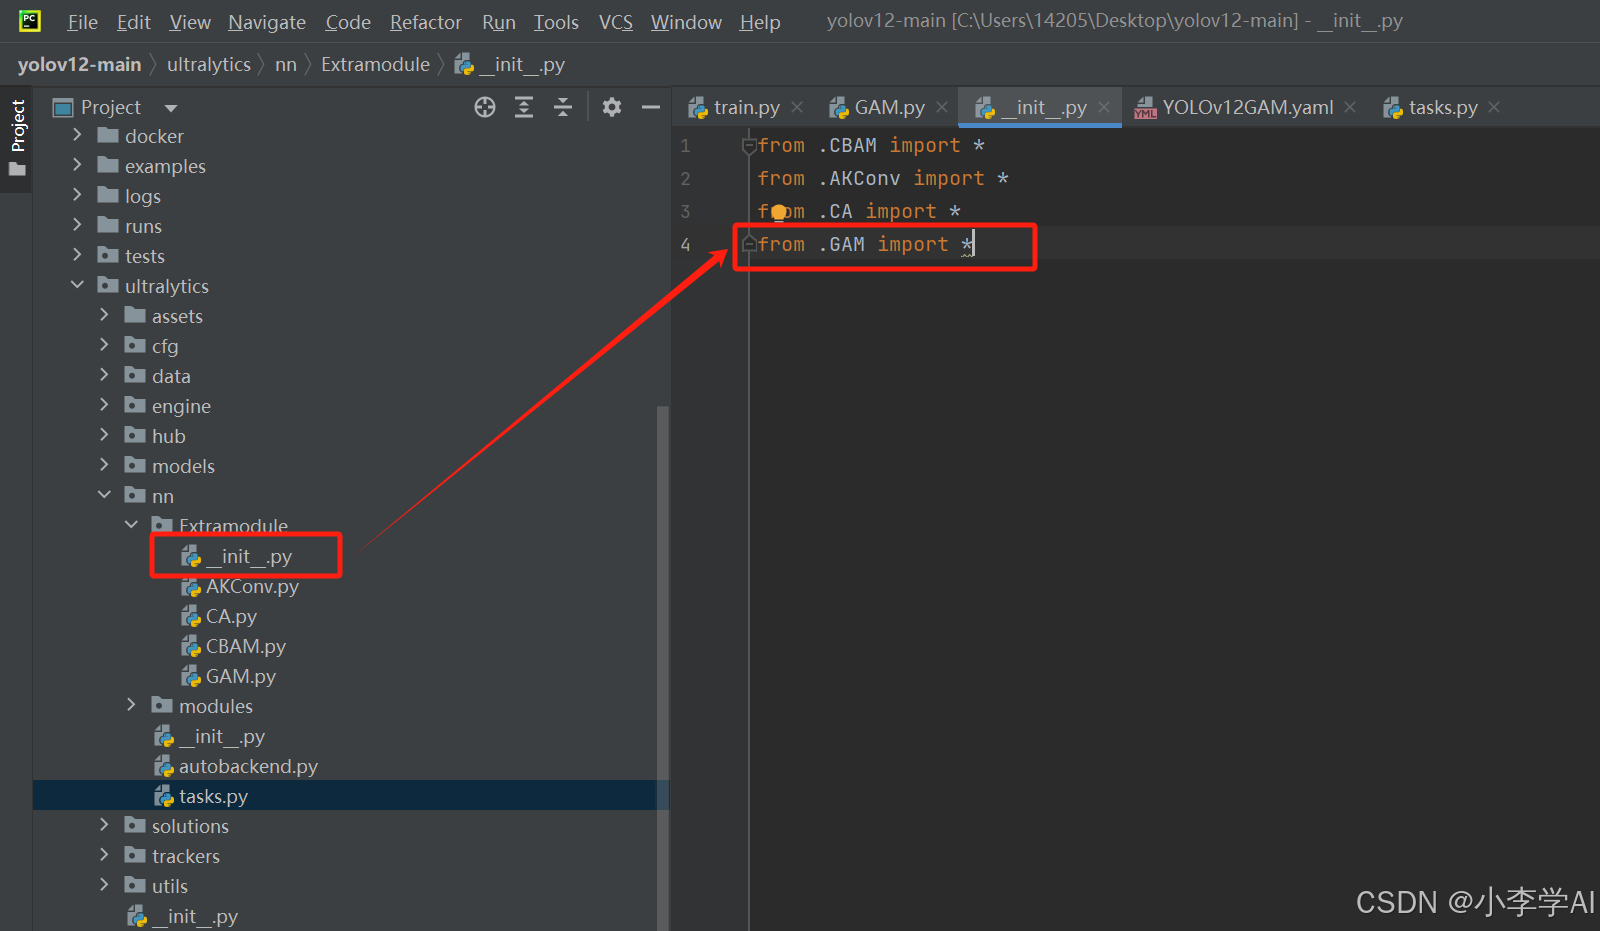Open the VCS menu

(x=616, y=22)
